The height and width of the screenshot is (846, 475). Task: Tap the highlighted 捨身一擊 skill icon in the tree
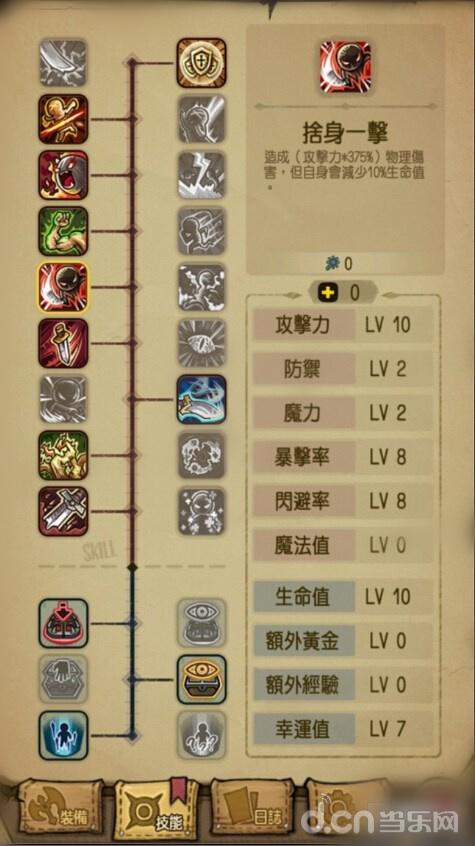click(x=63, y=287)
